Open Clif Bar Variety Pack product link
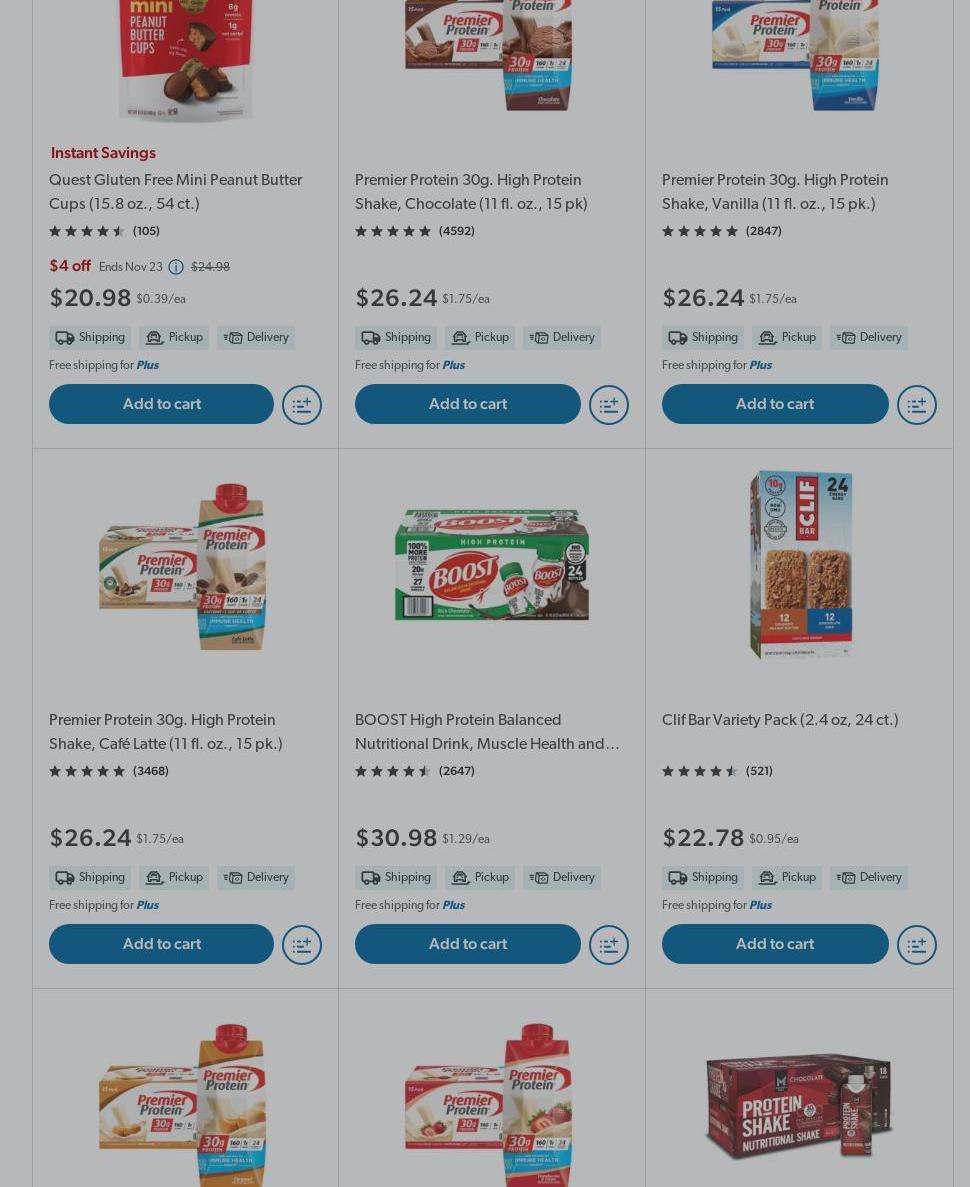The image size is (970, 1187). [x=779, y=720]
